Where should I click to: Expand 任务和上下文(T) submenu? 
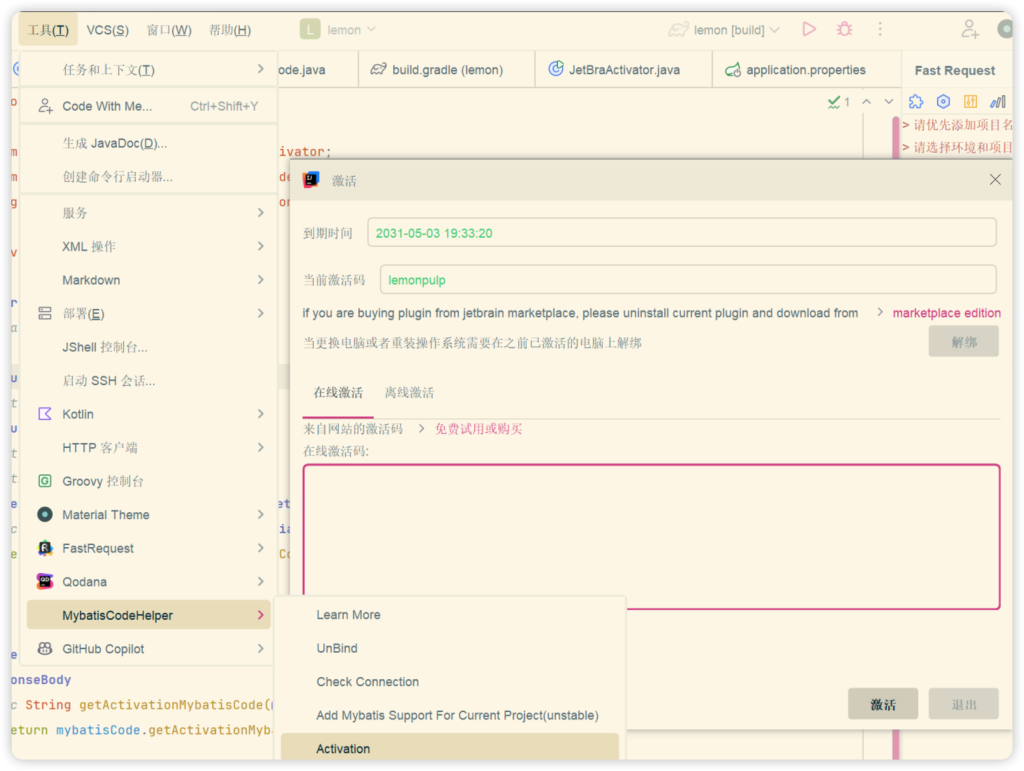click(149, 70)
